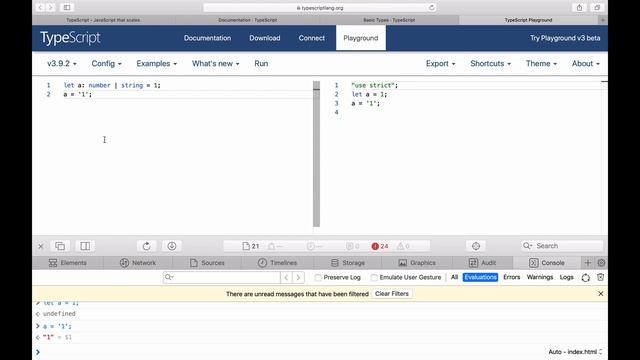Open the Examples dropdown
Image resolution: width=640 pixels, height=360 pixels.
[x=156, y=64]
